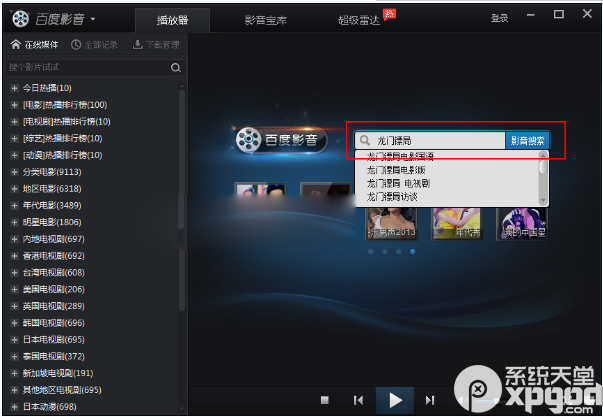
Task: Click the magnifier icon in main search box
Action: 365,140
